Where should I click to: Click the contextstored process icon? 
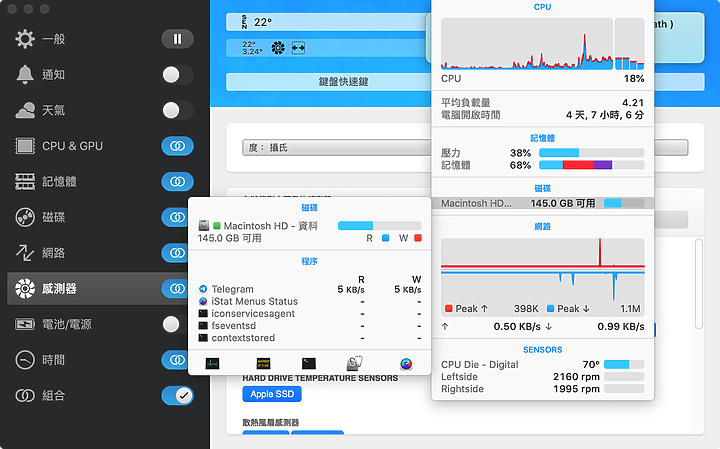[203, 338]
